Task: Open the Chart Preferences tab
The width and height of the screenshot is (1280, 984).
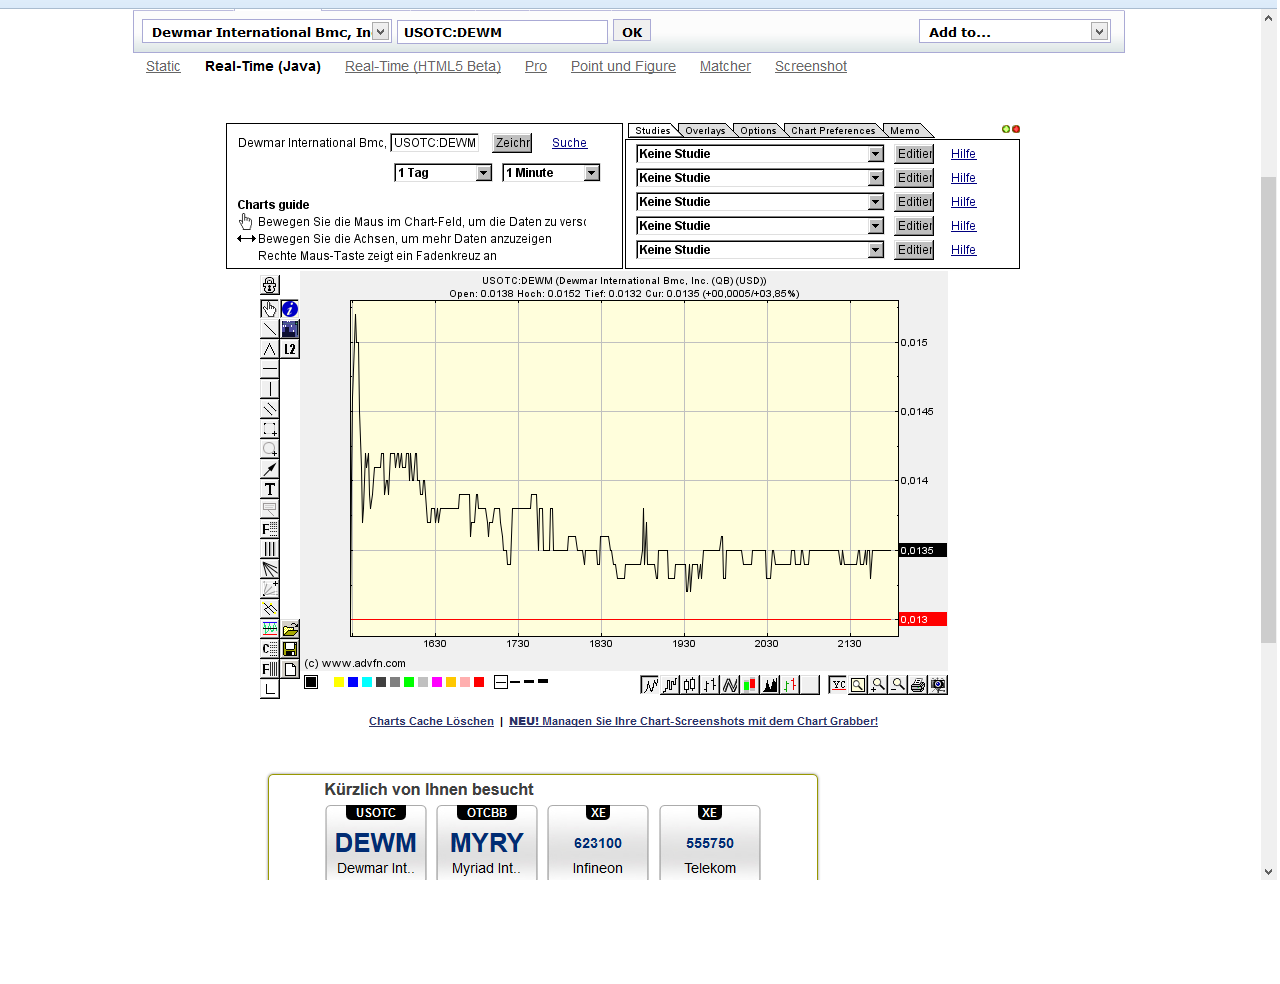Action: 832,131
